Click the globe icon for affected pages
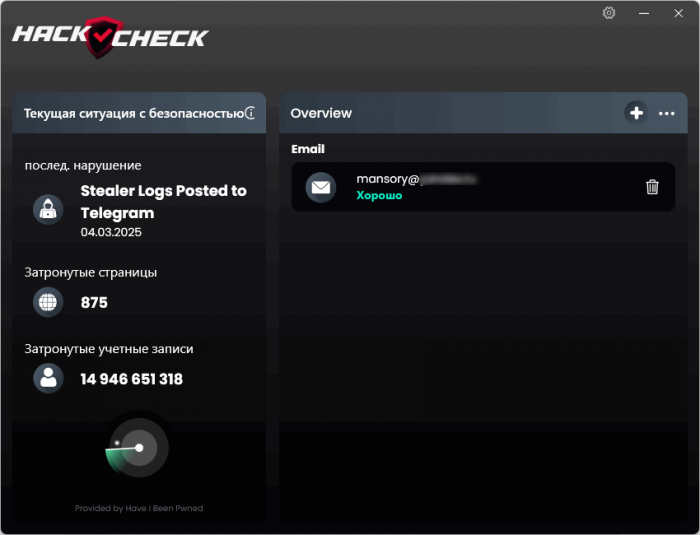 pyautogui.click(x=48, y=302)
